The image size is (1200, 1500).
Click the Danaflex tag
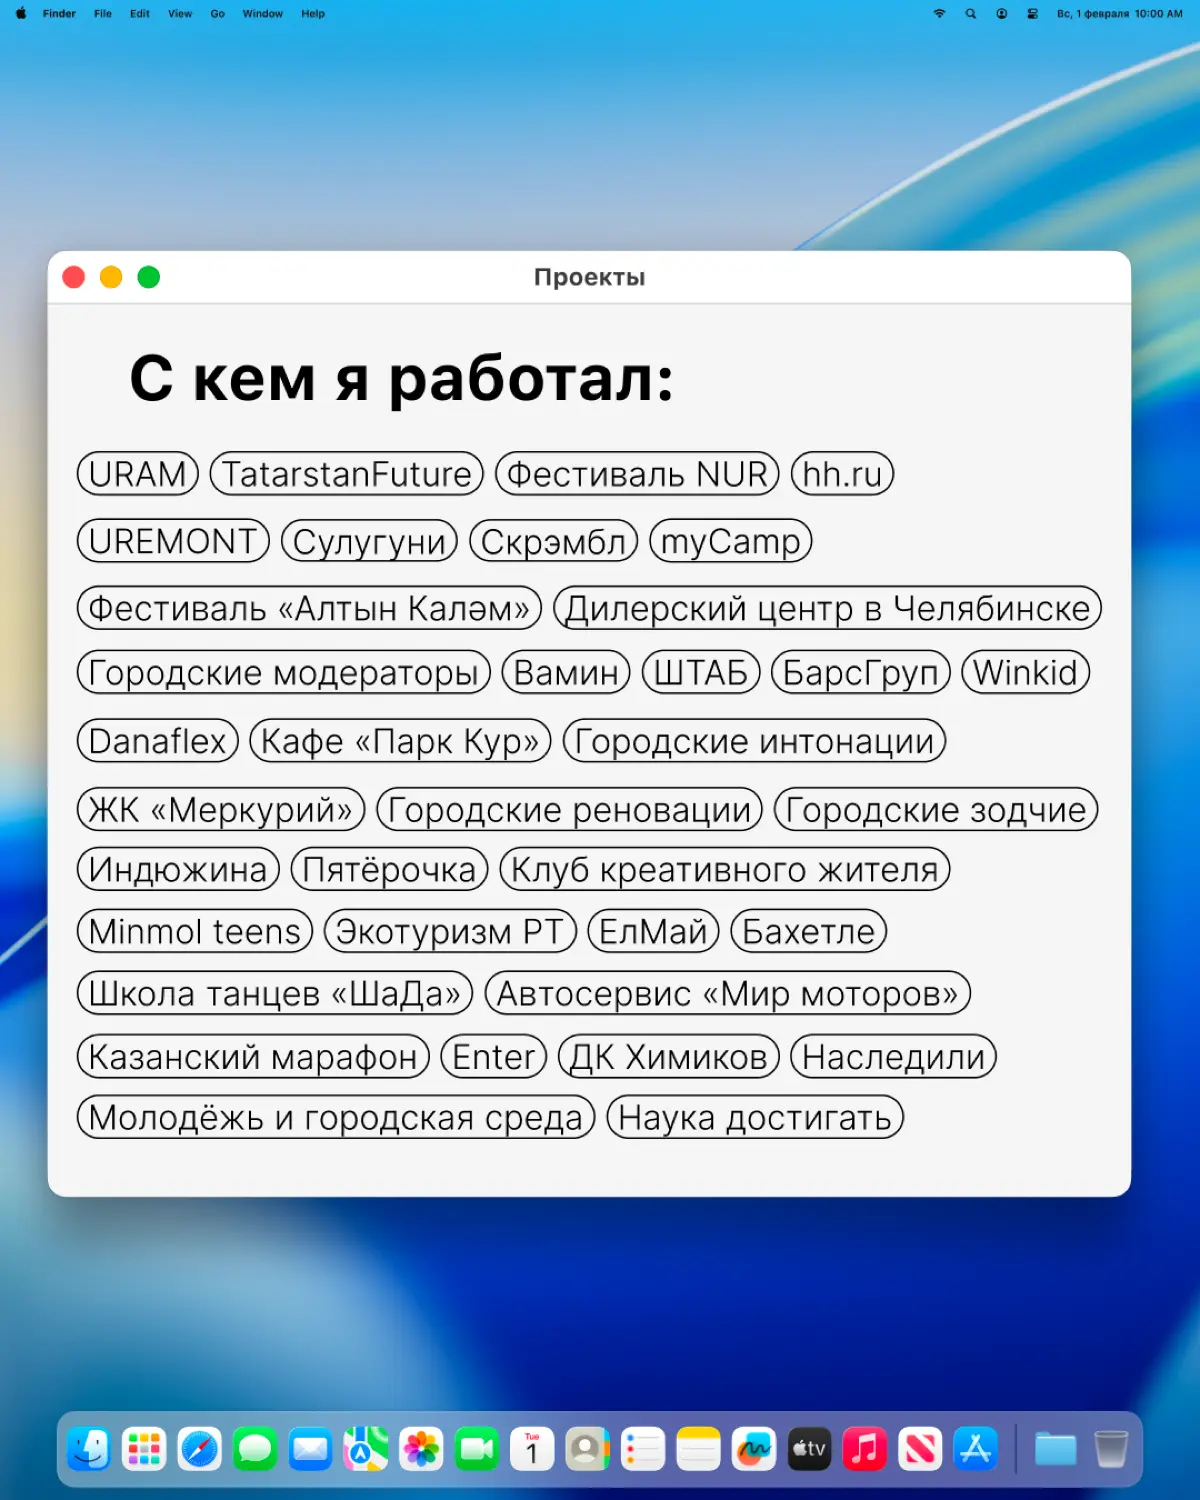tap(158, 741)
